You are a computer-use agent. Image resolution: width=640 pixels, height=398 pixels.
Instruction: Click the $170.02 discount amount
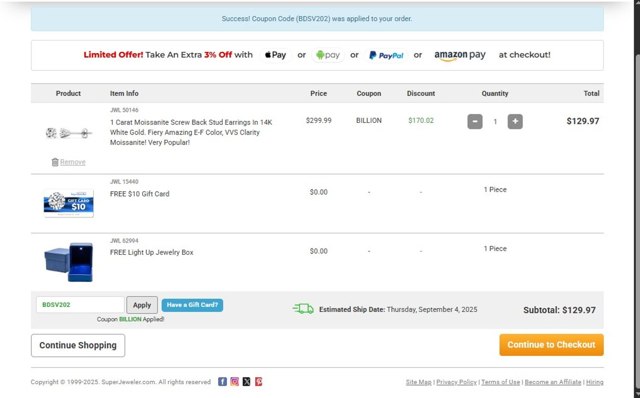tap(421, 121)
